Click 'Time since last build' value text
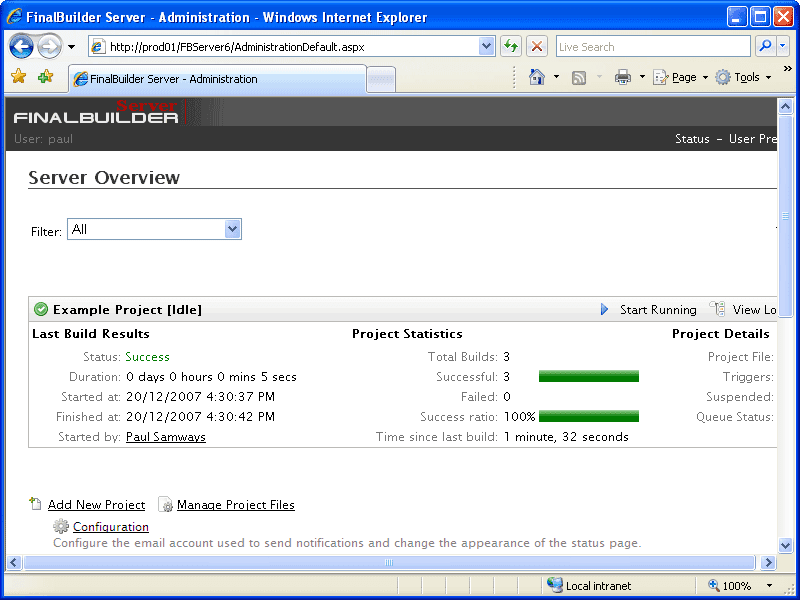 coord(566,437)
